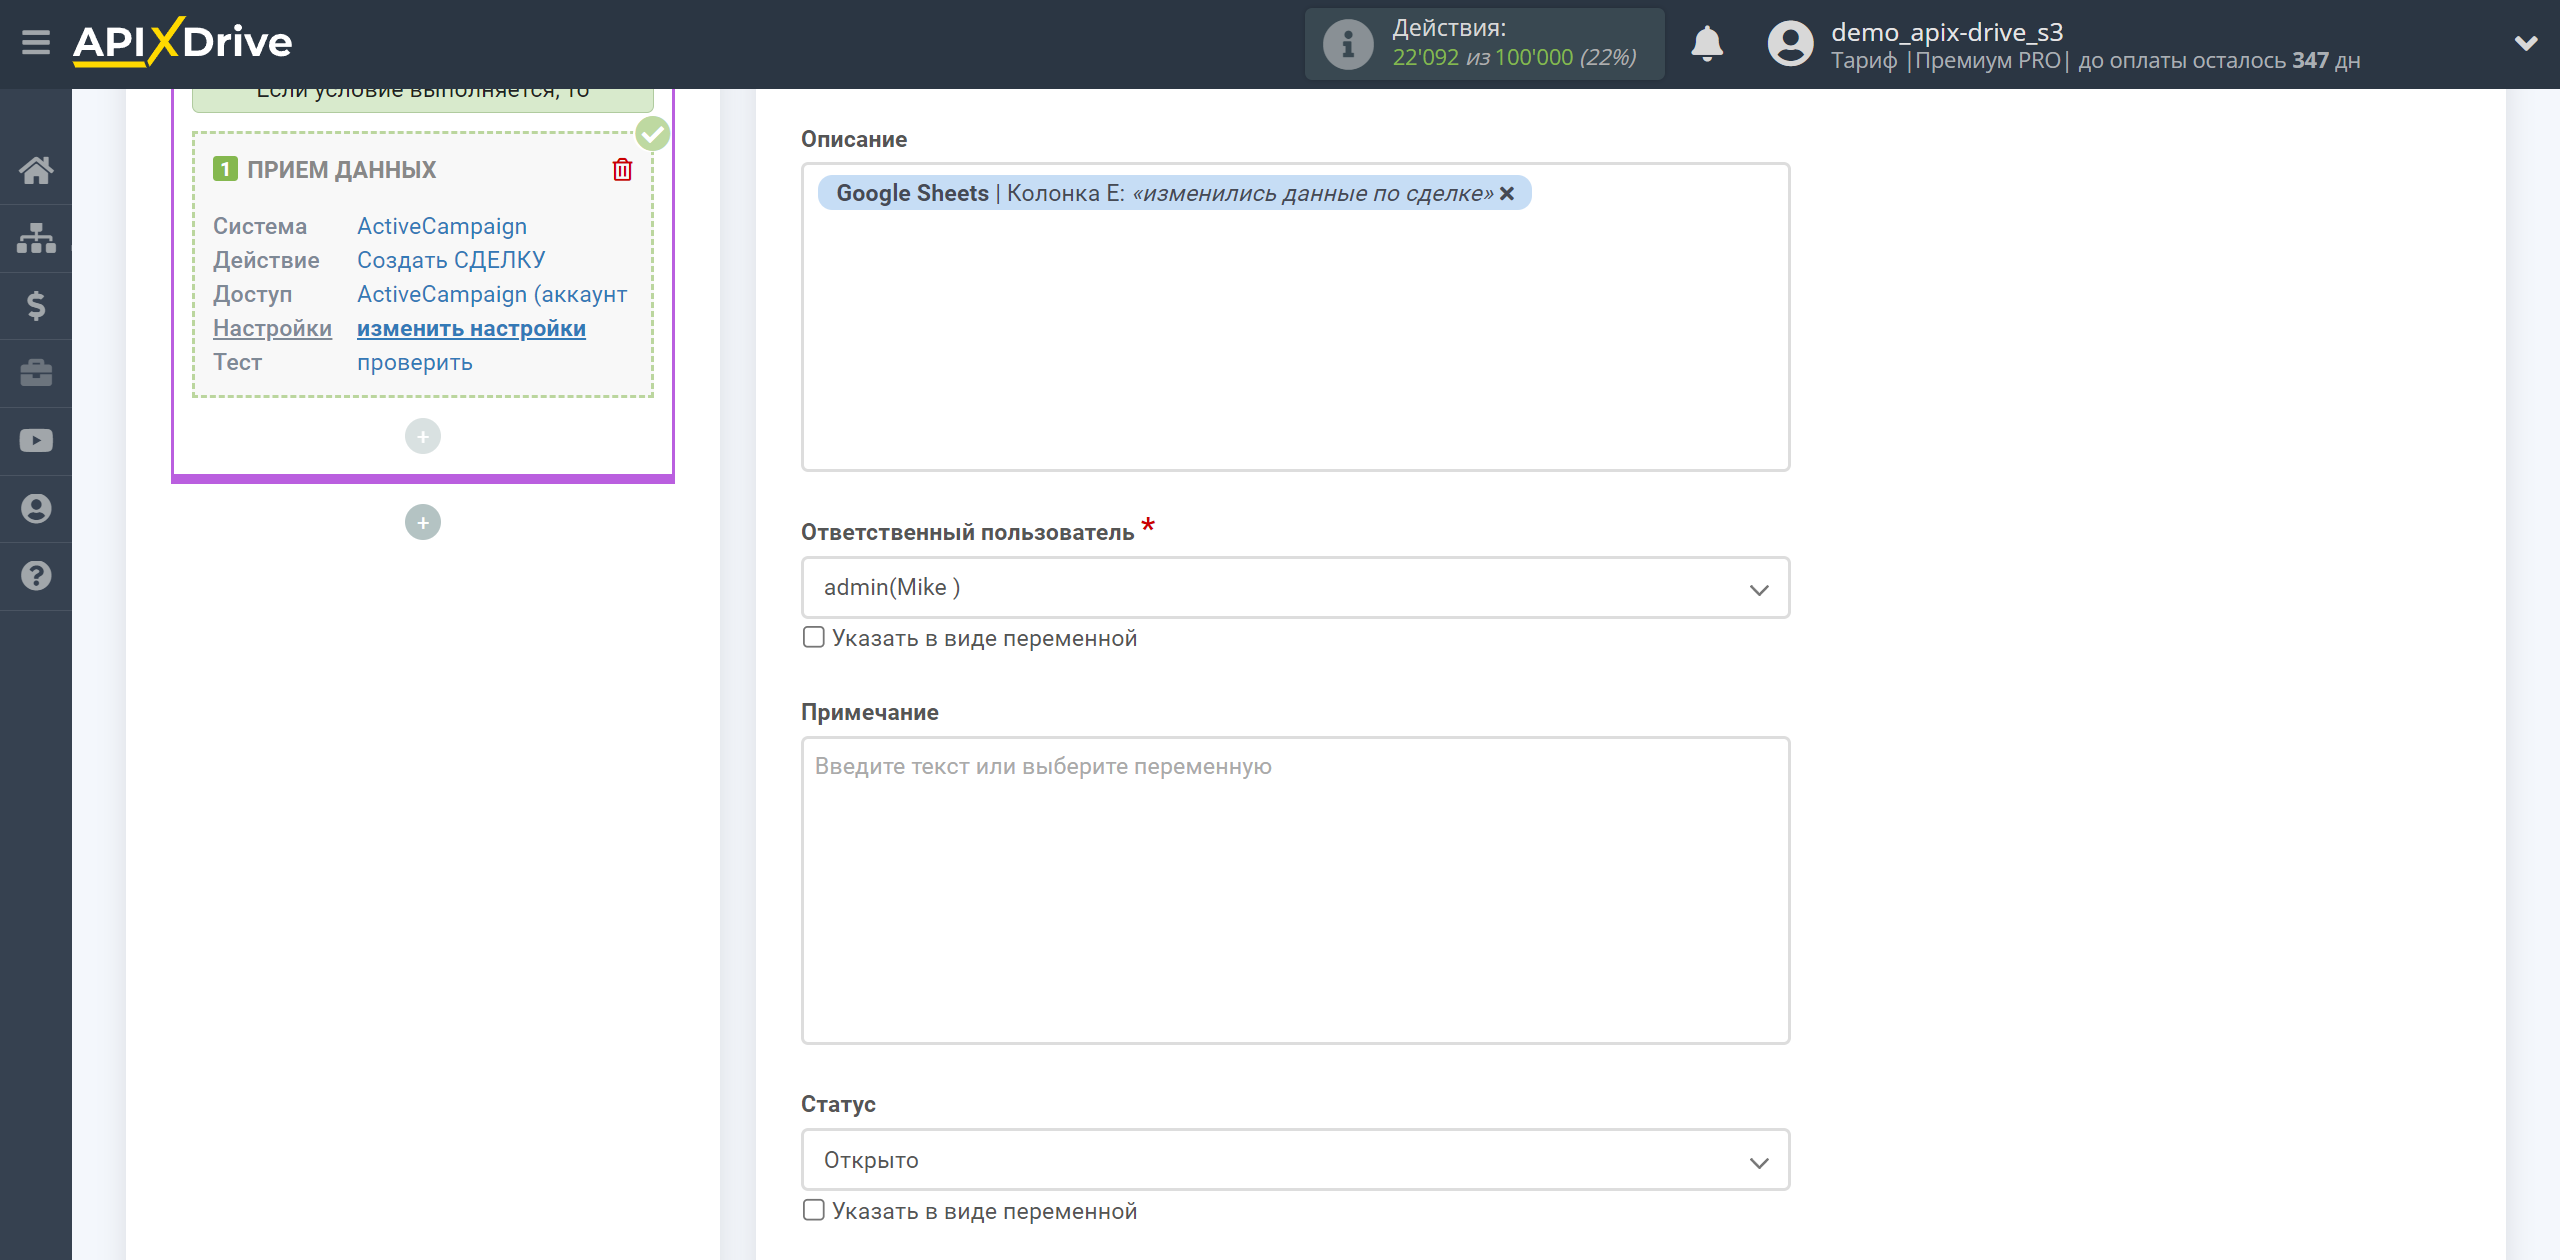Click the проверить test link
Screen dimensions: 2560x1260
click(x=415, y=363)
